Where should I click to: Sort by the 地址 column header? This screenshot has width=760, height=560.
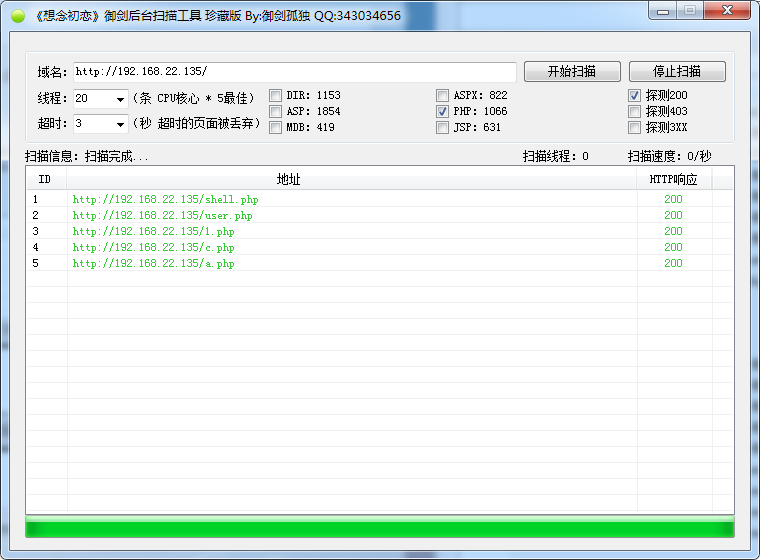point(351,179)
